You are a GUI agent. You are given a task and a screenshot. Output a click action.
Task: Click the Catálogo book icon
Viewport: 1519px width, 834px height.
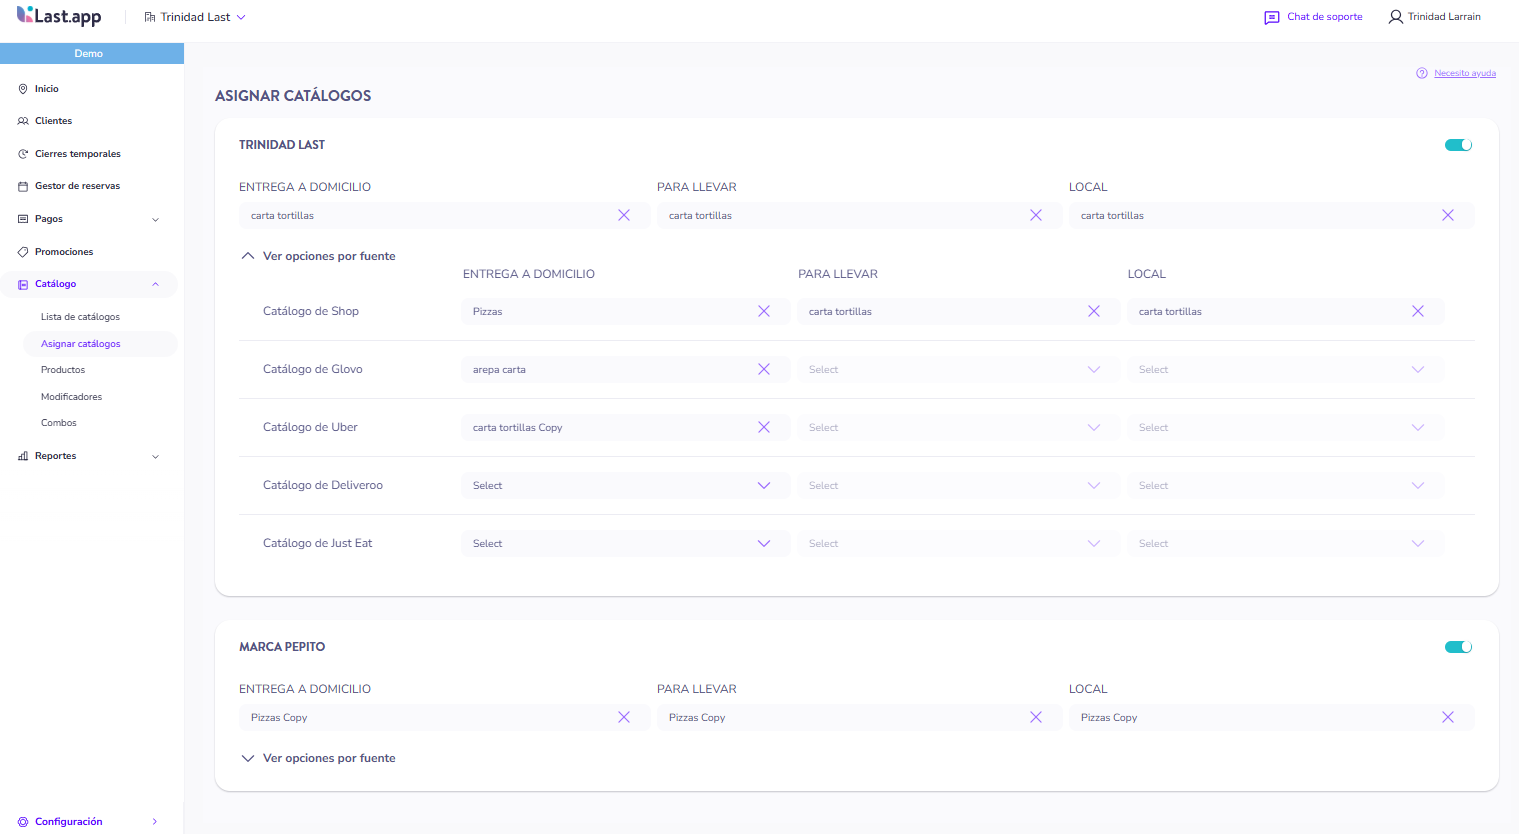click(x=23, y=284)
